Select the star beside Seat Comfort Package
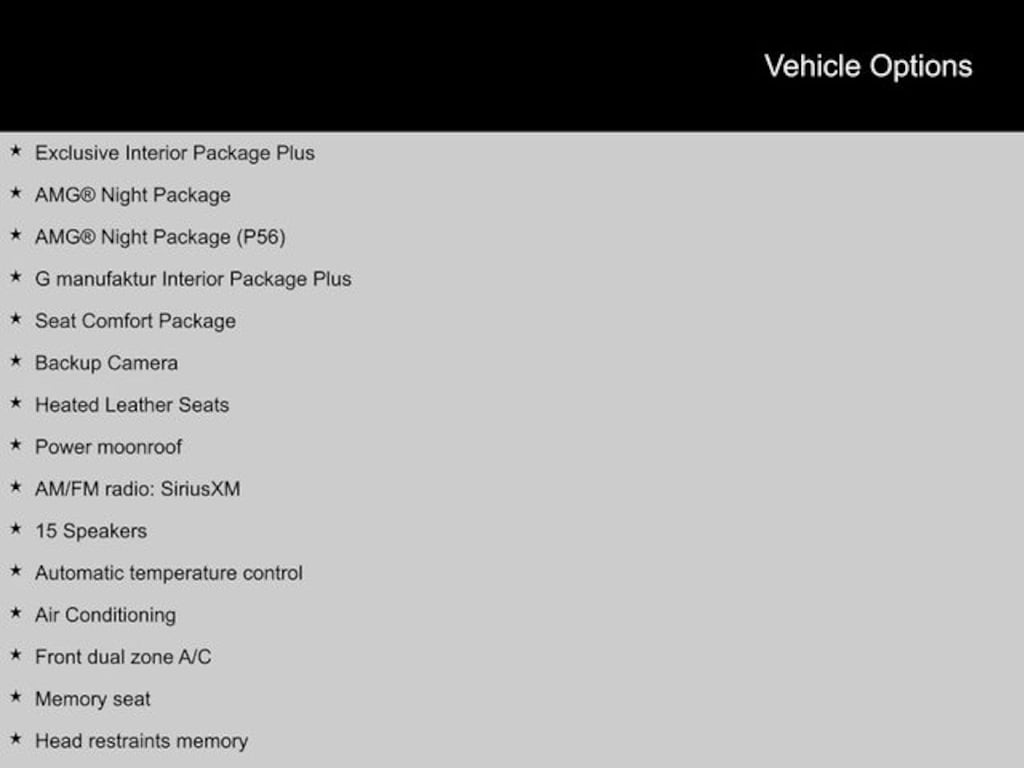This screenshot has width=1024, height=768. (15, 320)
